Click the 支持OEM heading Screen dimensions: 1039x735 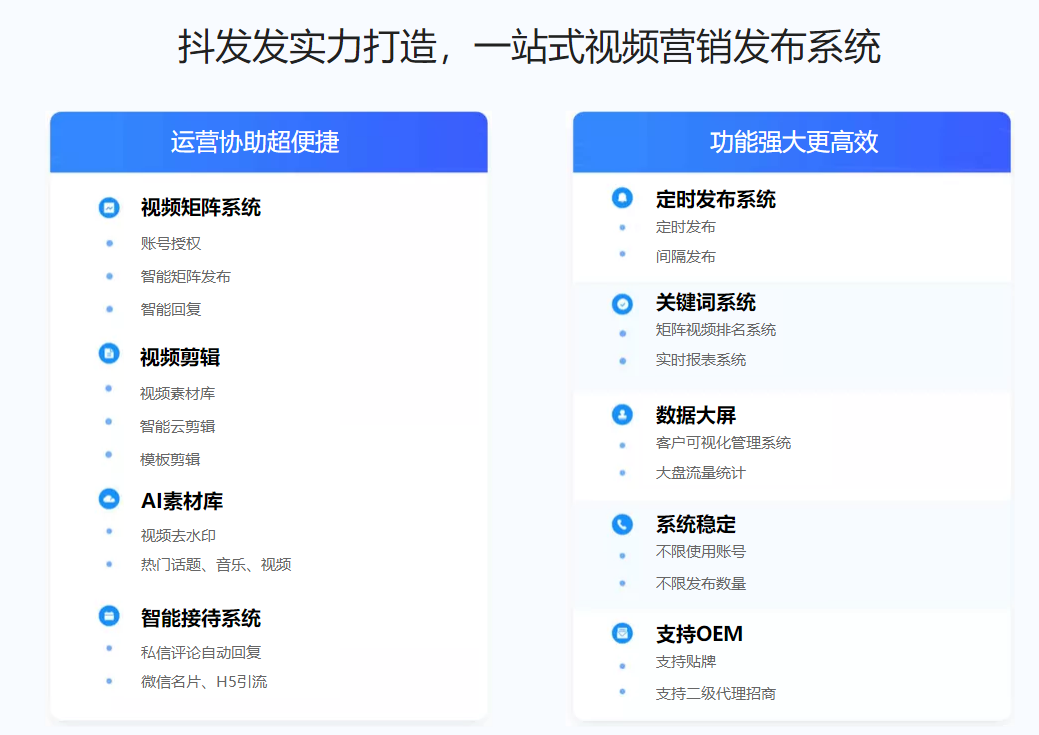(x=699, y=635)
